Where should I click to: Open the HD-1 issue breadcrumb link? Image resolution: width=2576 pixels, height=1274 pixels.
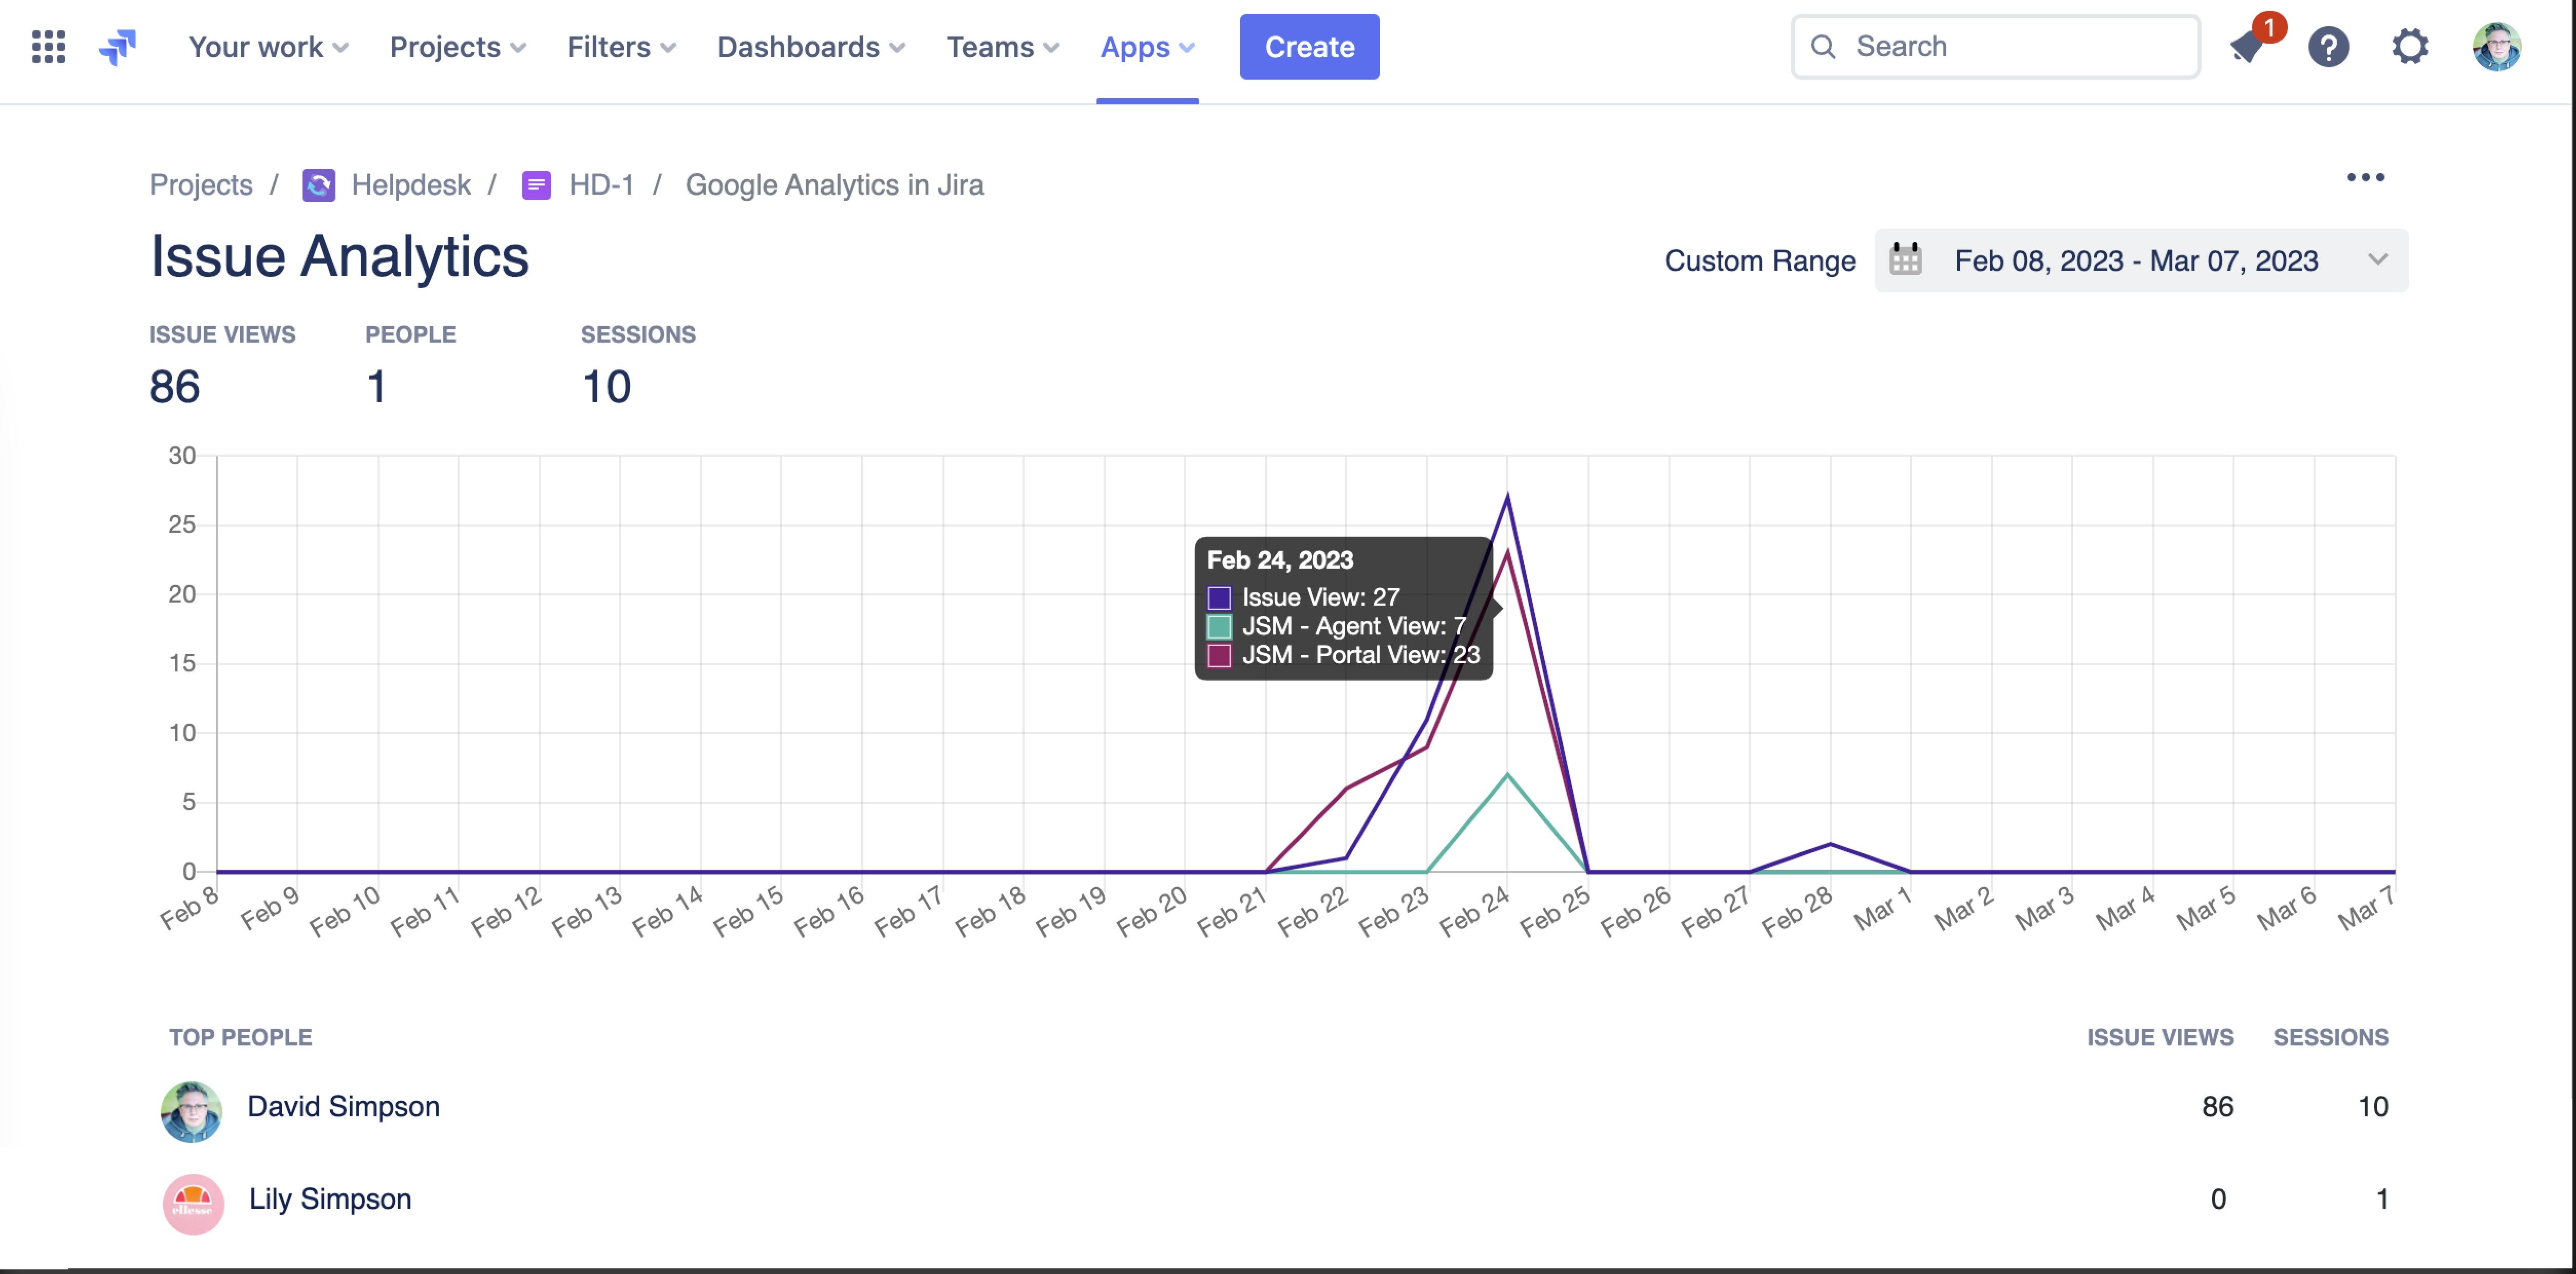pyautogui.click(x=601, y=185)
